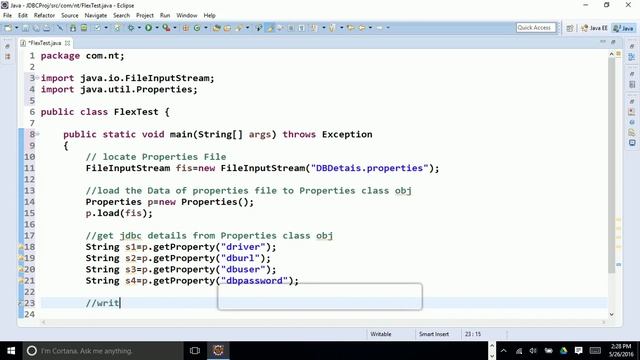The image size is (640, 360).
Task: Open the New file dropdown arrow
Action: [x=17, y=28]
